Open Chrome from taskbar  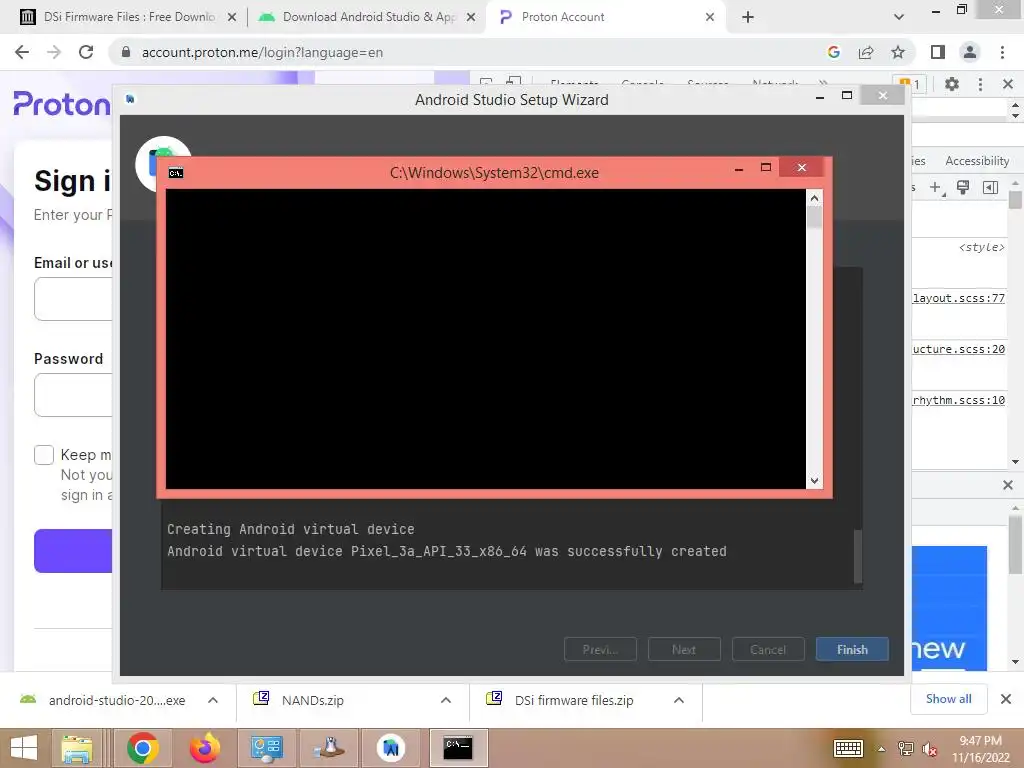(142, 748)
